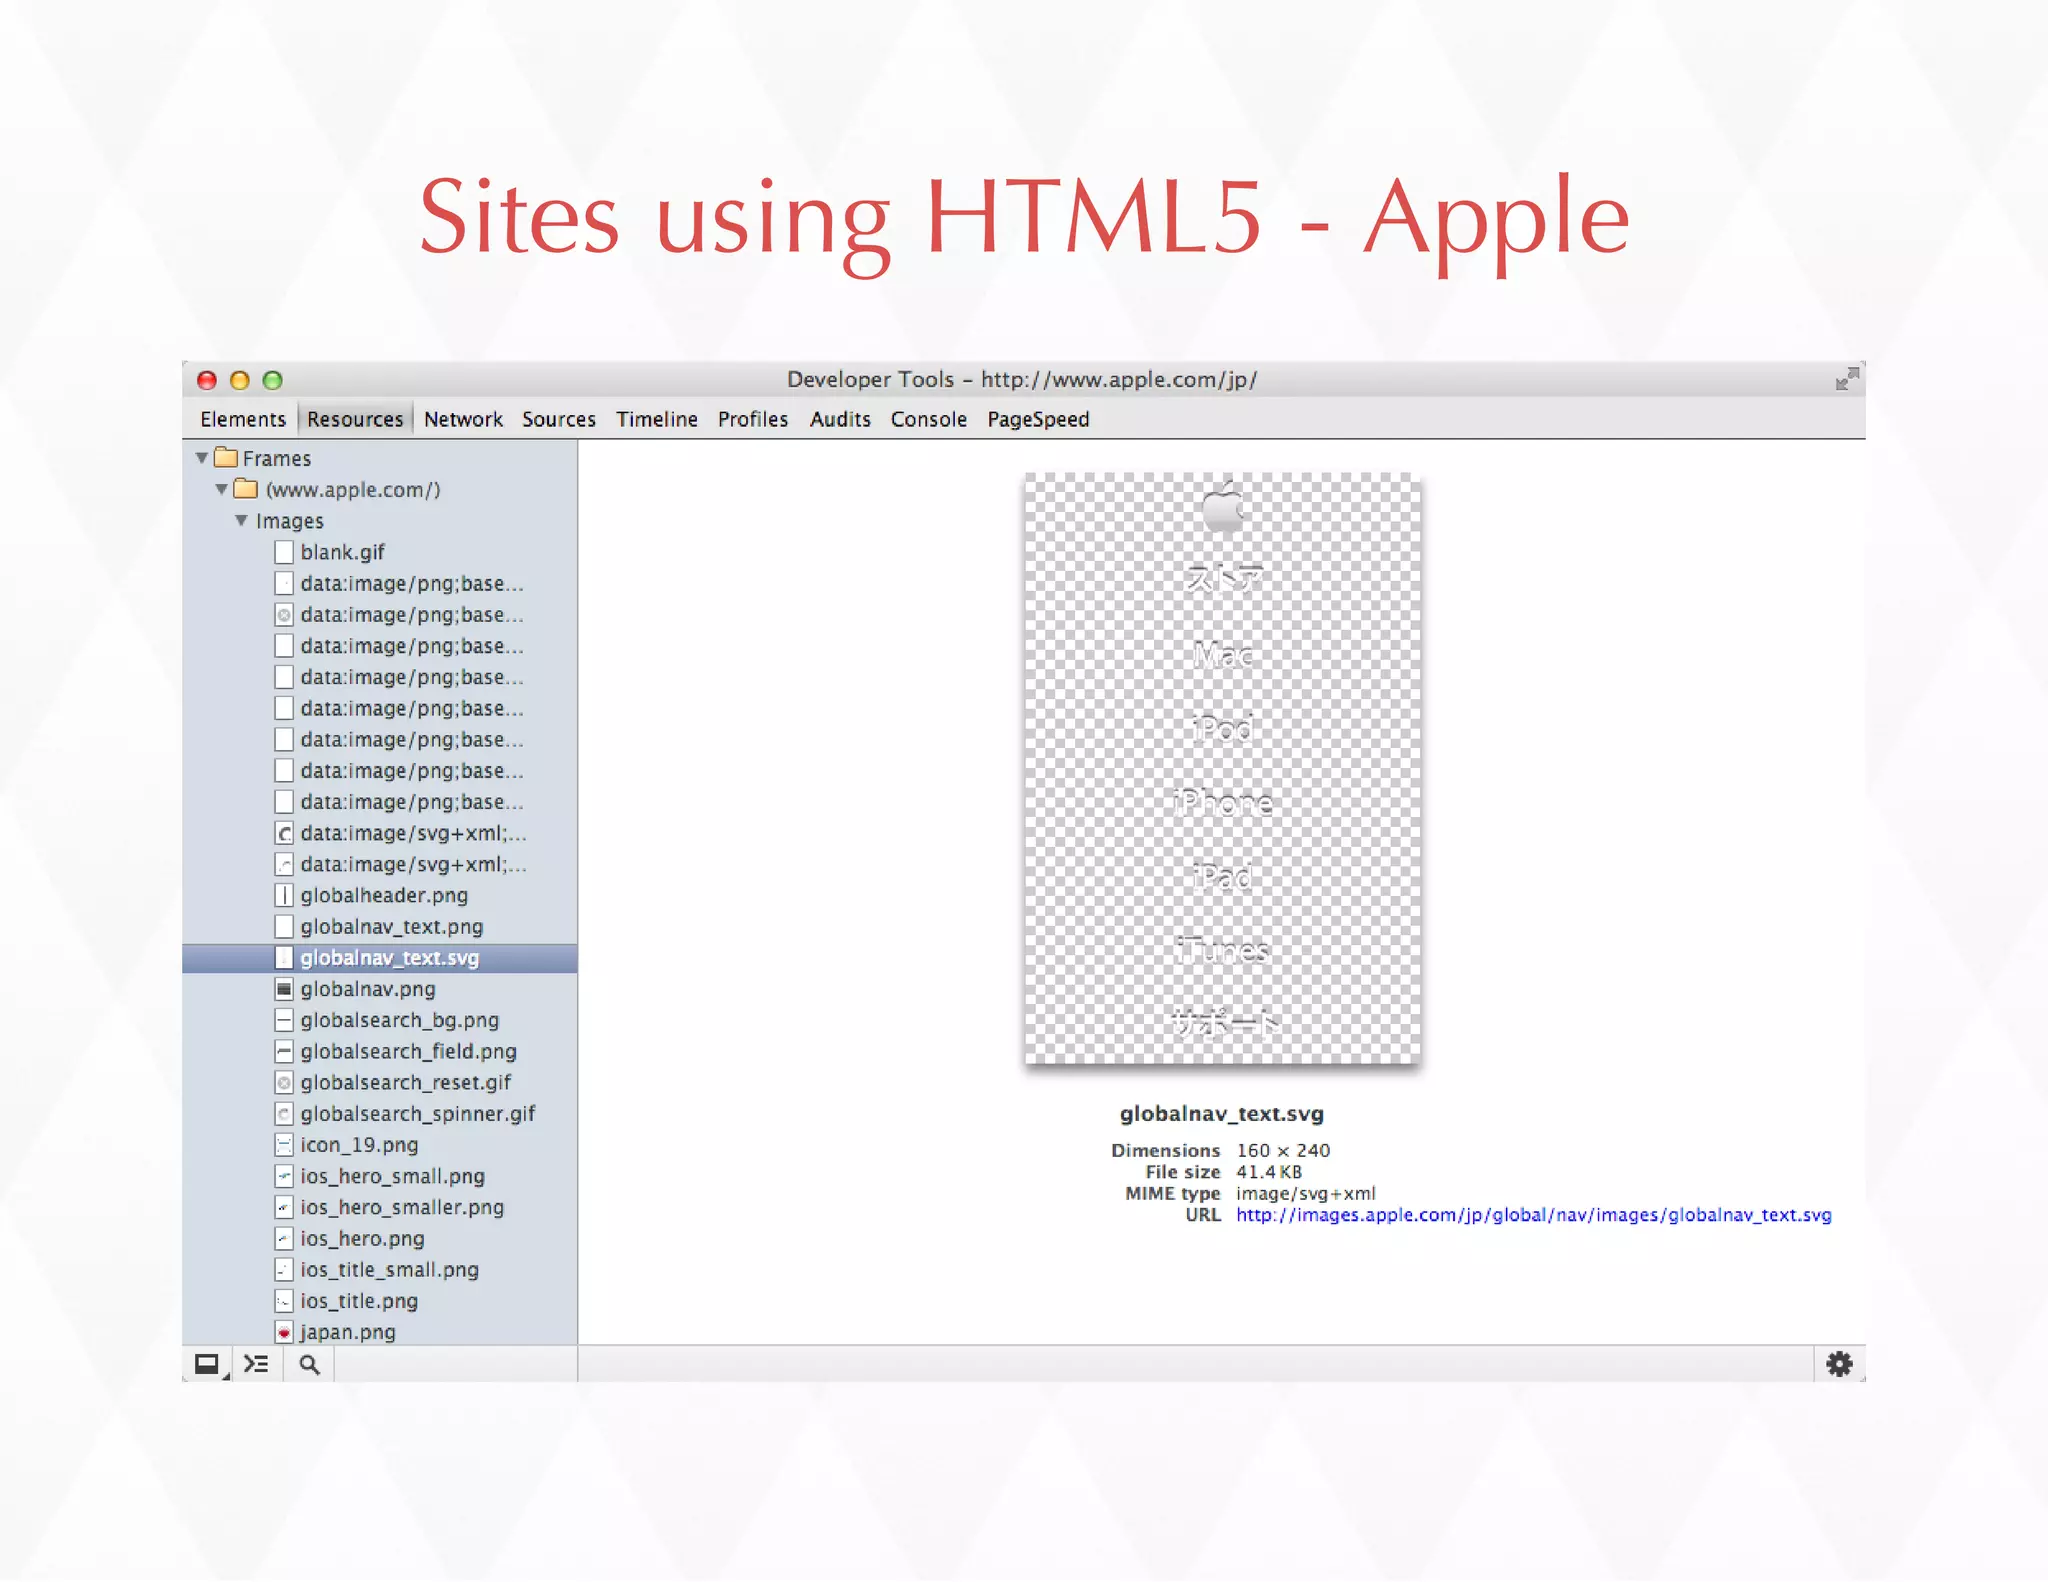Click the japan.png file icon
Screen dimensions: 2048x1582
click(x=284, y=1332)
